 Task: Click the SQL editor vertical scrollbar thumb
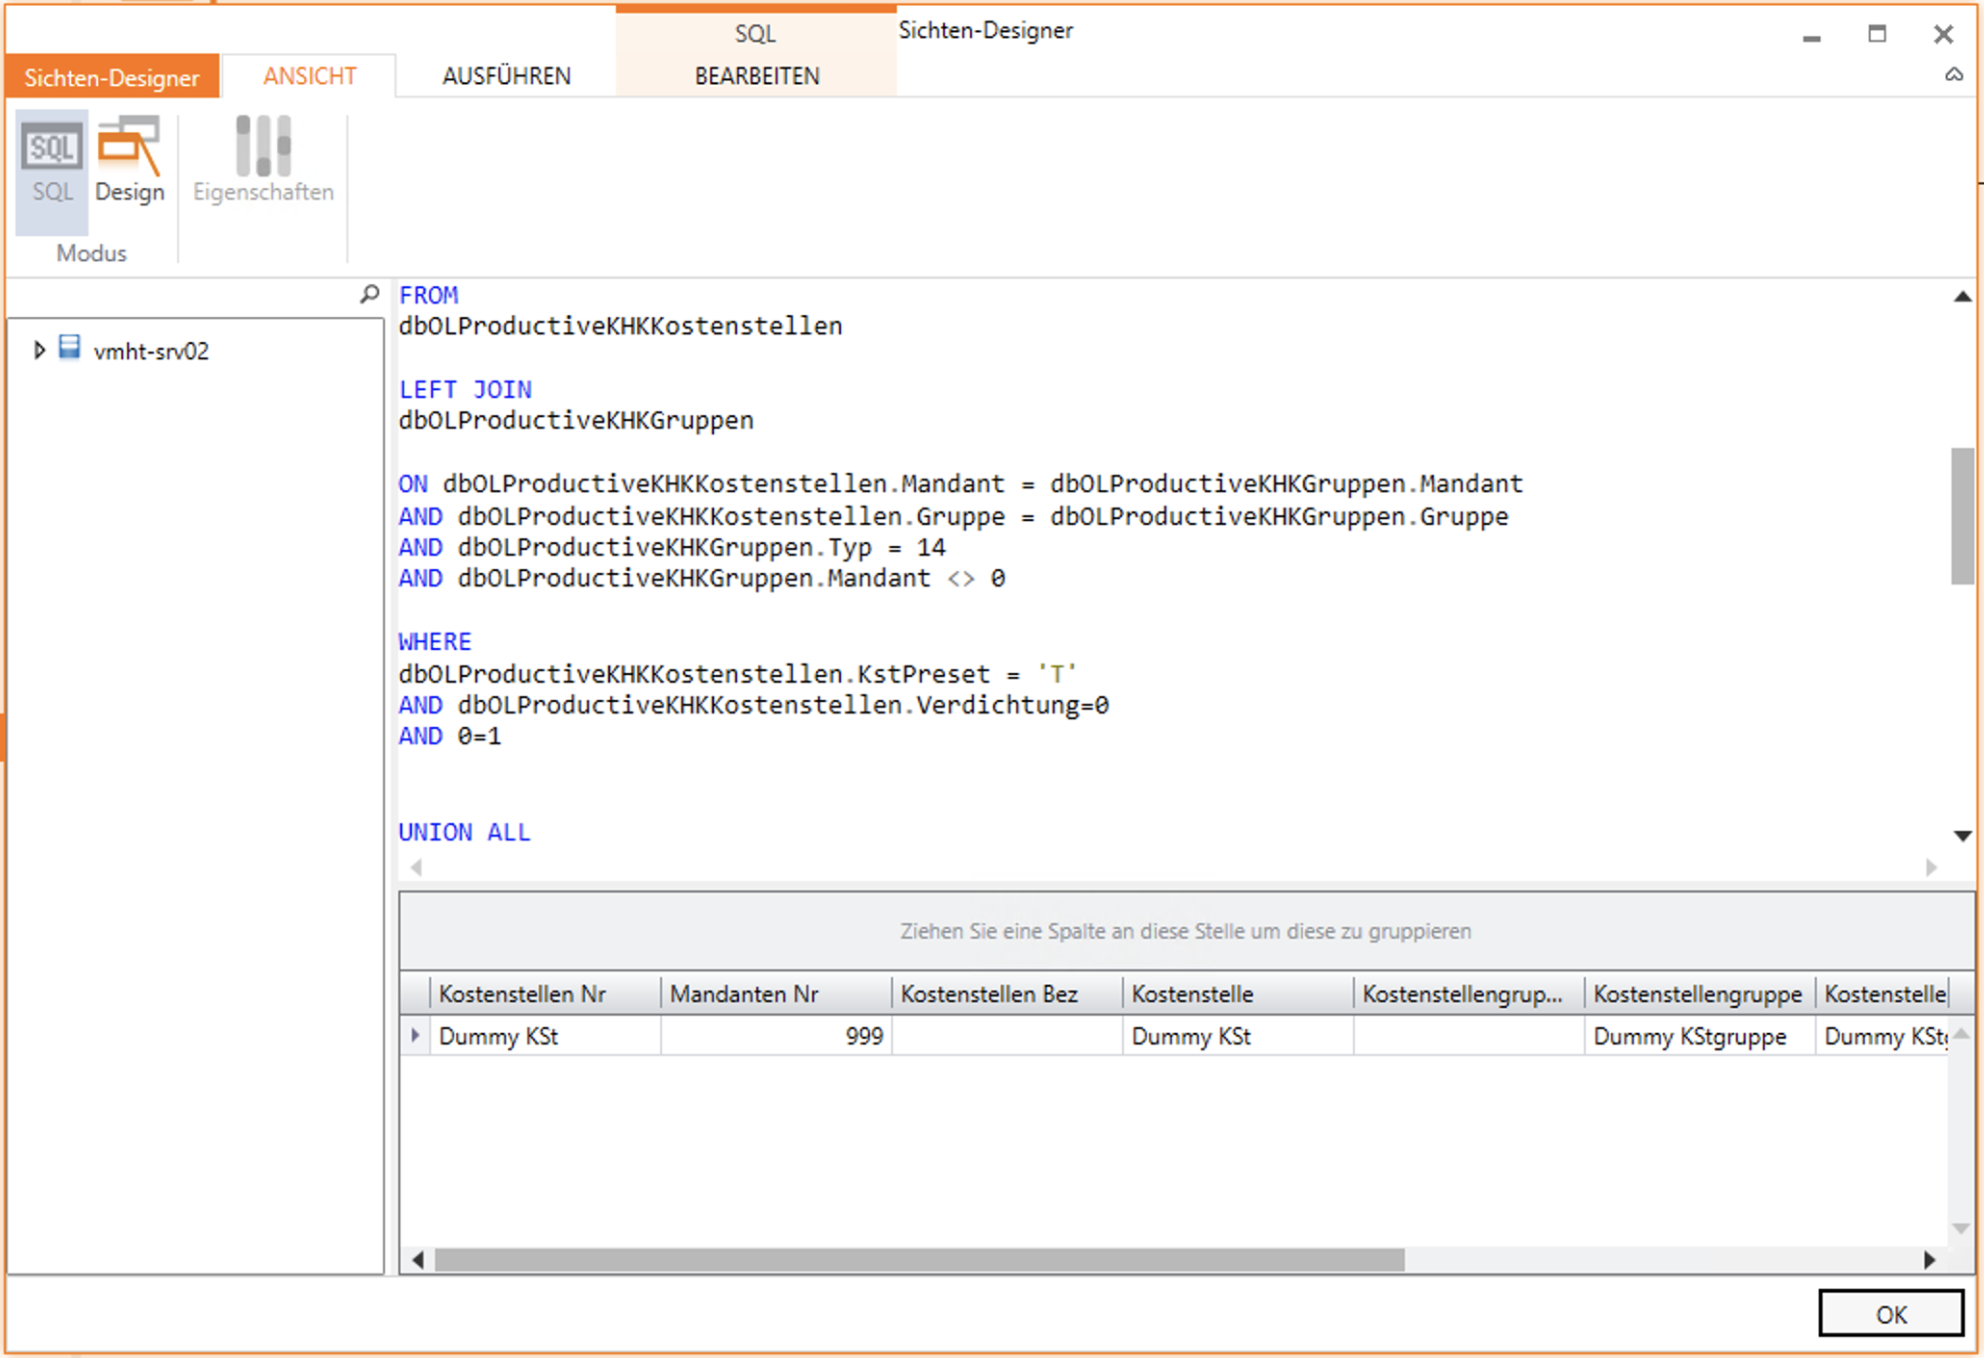(x=1962, y=516)
